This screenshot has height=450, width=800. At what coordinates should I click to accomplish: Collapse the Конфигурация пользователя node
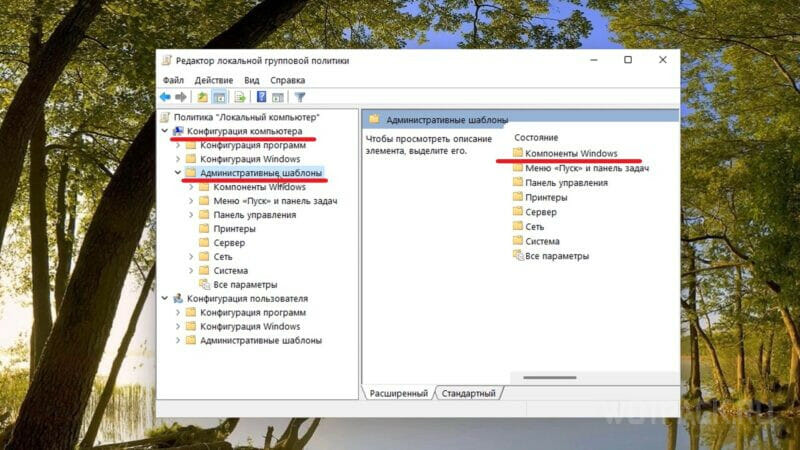point(165,298)
